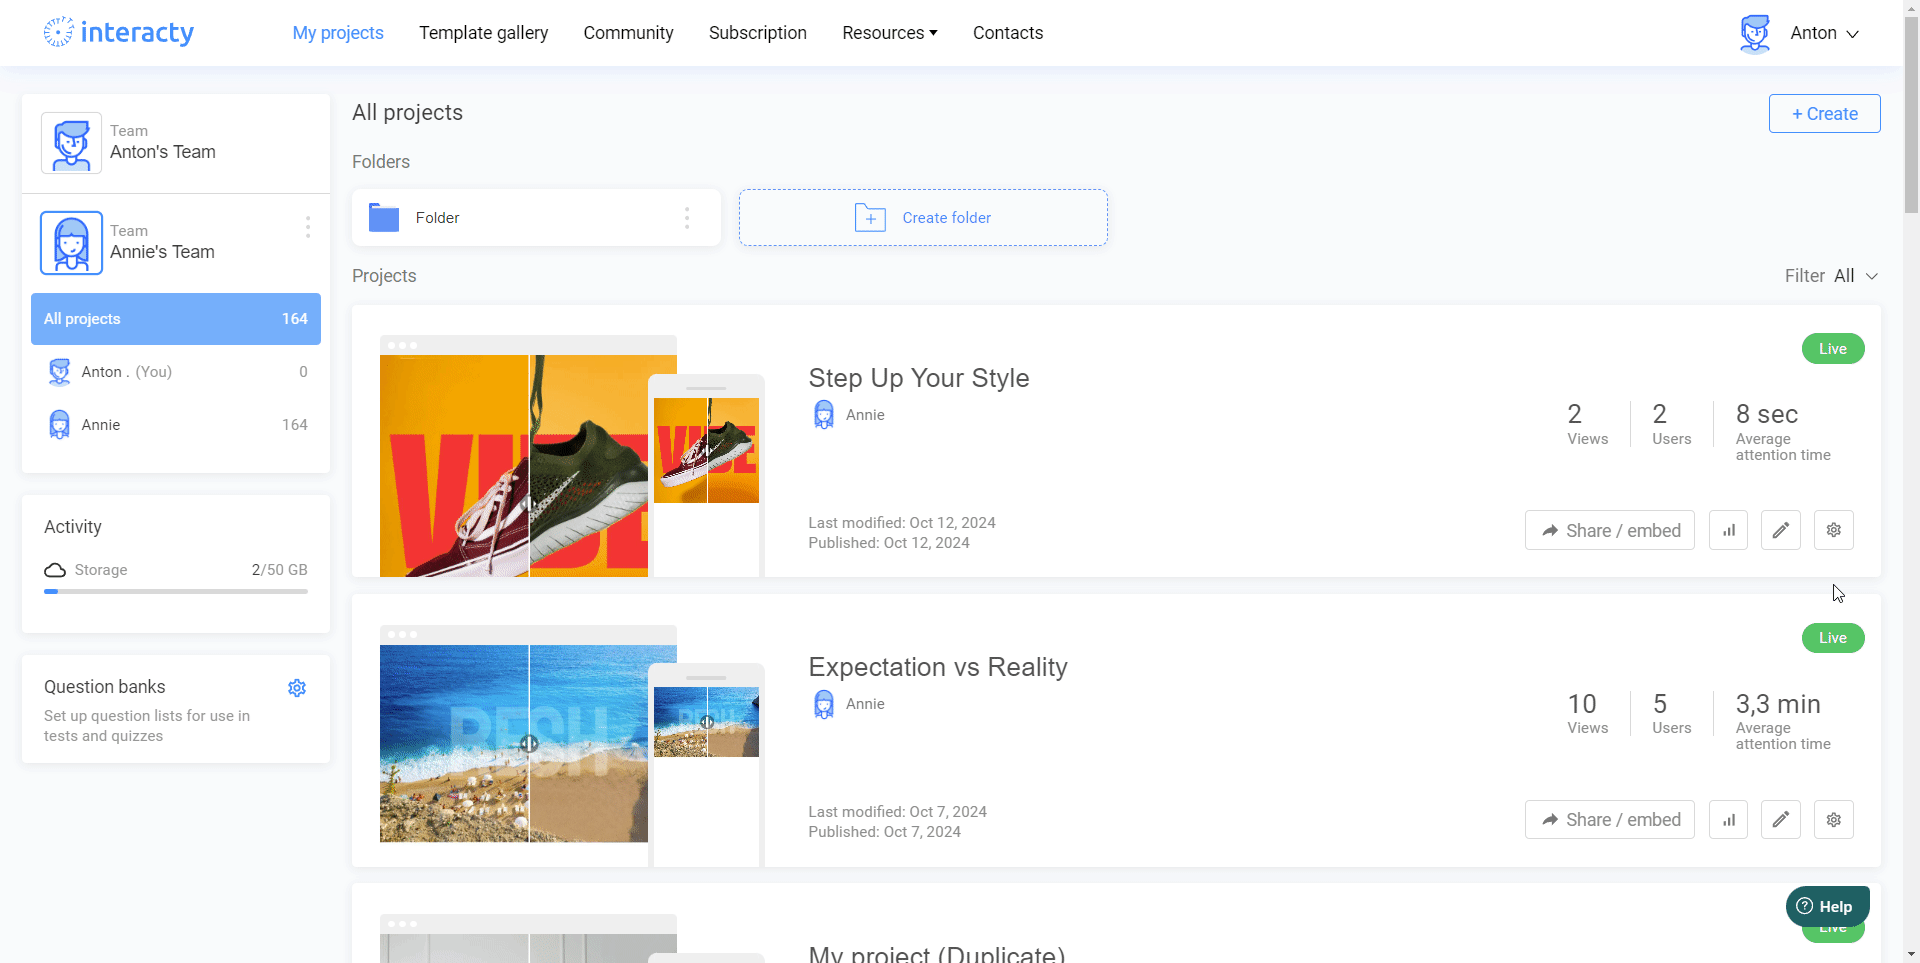1920x963 pixels.
Task: Open settings for Expectation vs Reality
Action: 1834,820
